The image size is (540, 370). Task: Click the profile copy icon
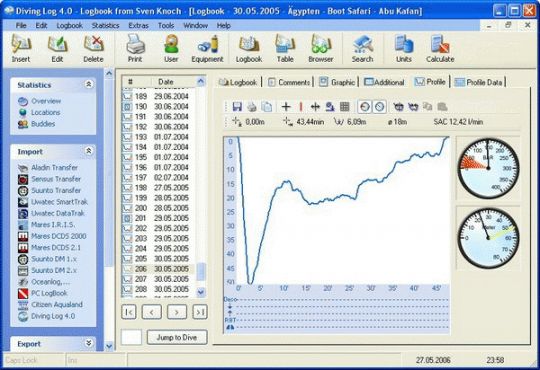(x=267, y=107)
